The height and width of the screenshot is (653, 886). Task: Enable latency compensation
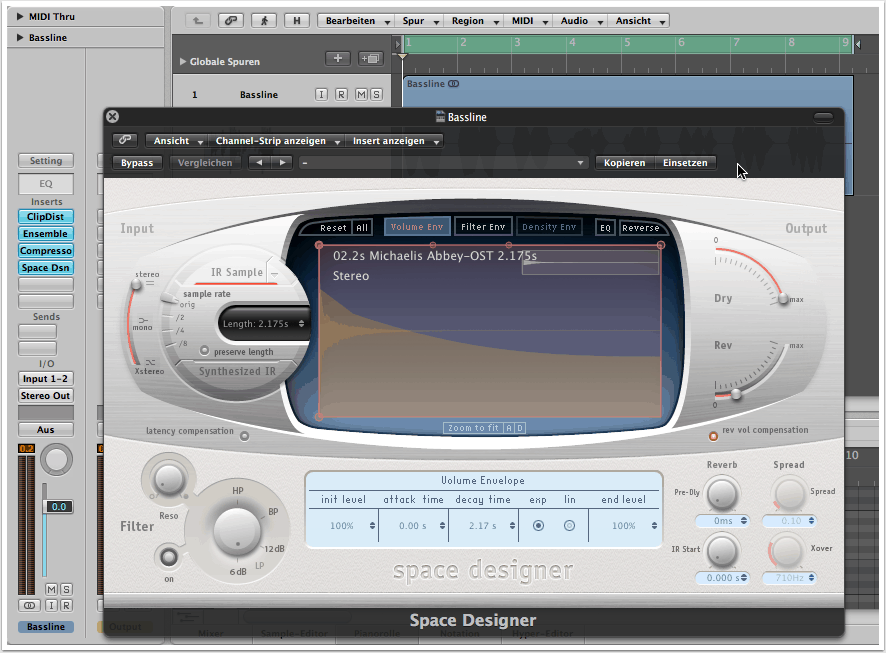(245, 435)
